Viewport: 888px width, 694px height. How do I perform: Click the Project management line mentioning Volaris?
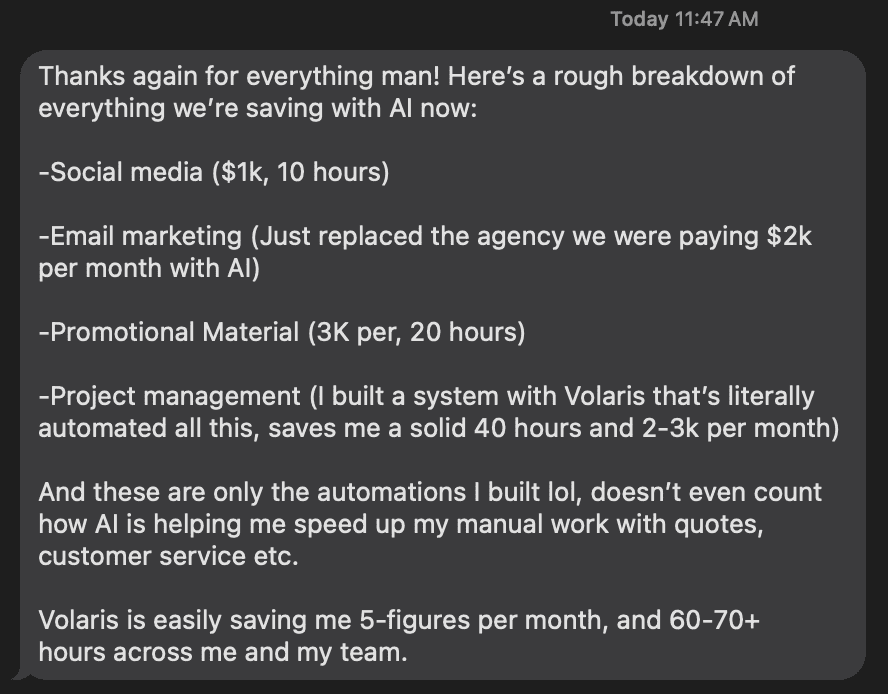pyautogui.click(x=426, y=397)
